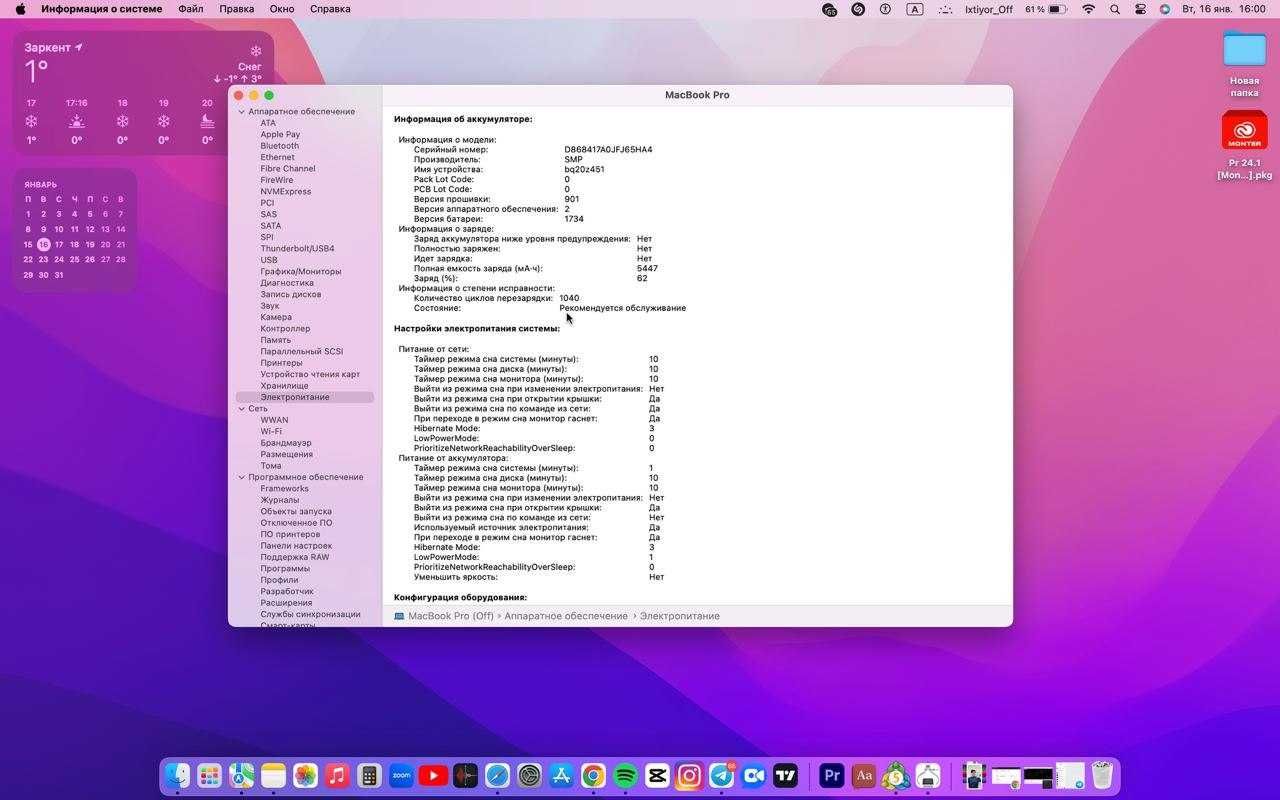Screen dimensions: 1280x800
Task: Collapse the Программное обеспечение section
Action: coord(242,477)
